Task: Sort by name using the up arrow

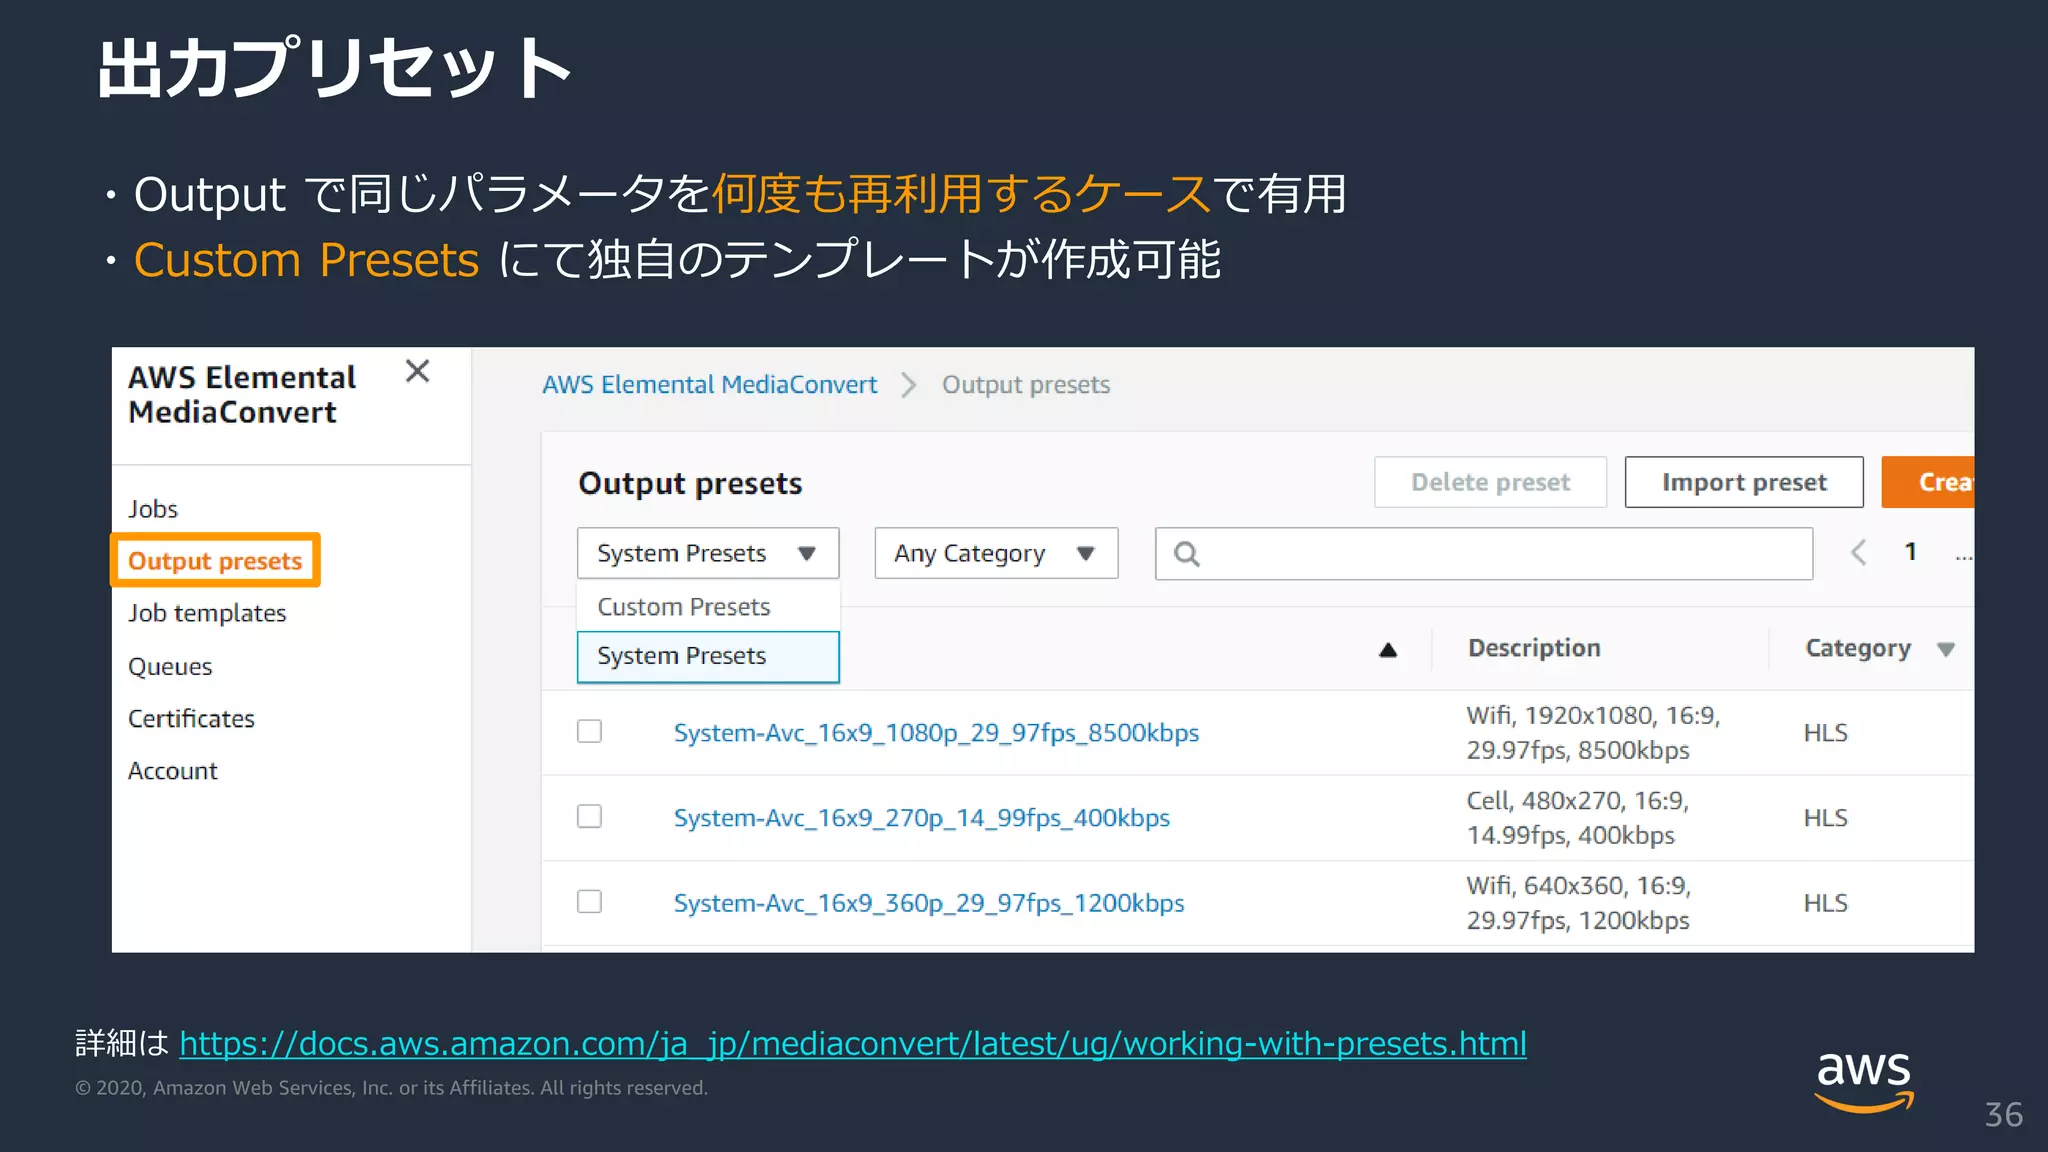Action: (x=1388, y=650)
